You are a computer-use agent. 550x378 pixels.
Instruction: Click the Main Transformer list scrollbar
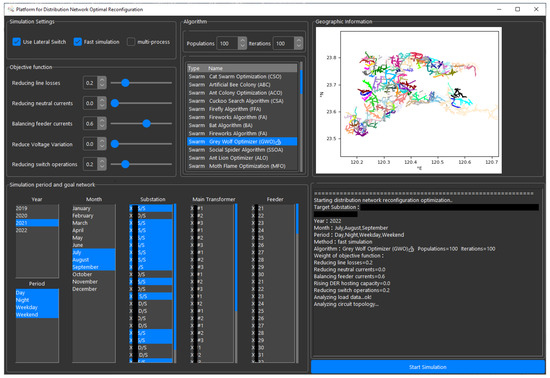(236, 283)
